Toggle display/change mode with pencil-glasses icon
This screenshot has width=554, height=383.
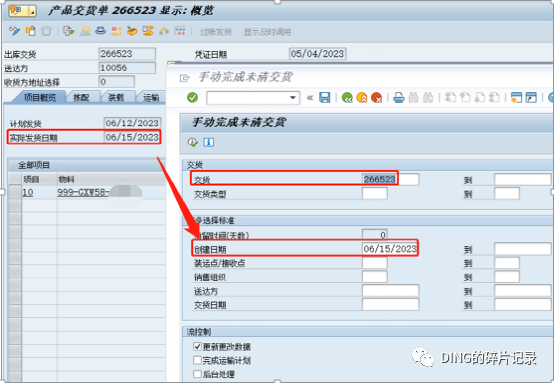[x=14, y=31]
